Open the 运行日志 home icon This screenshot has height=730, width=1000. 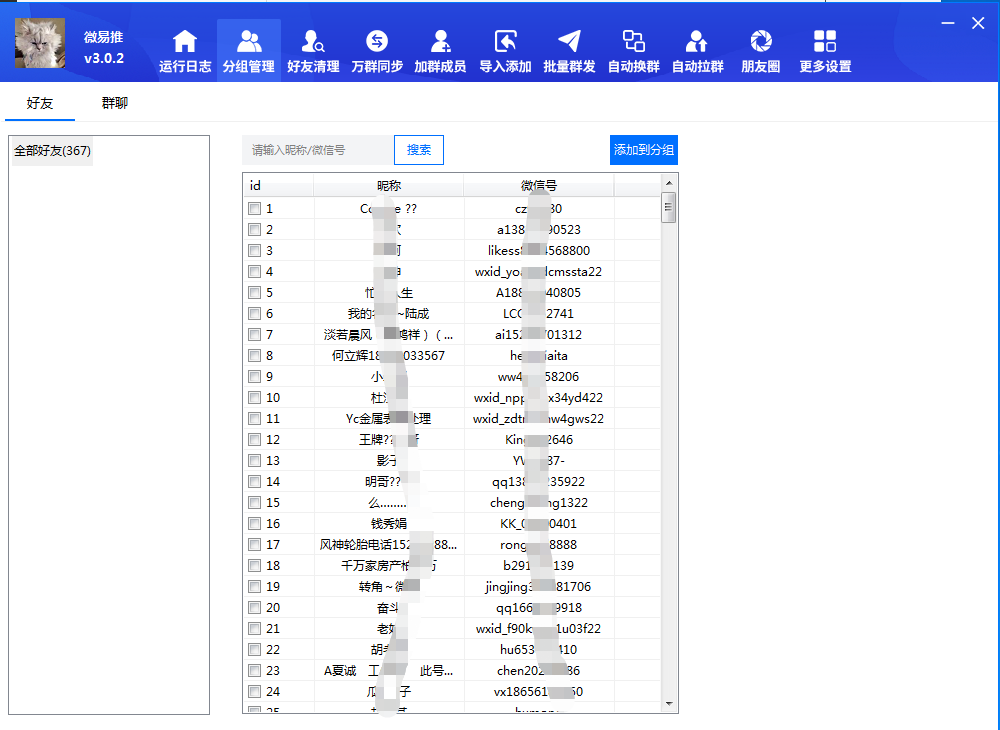coord(185,42)
